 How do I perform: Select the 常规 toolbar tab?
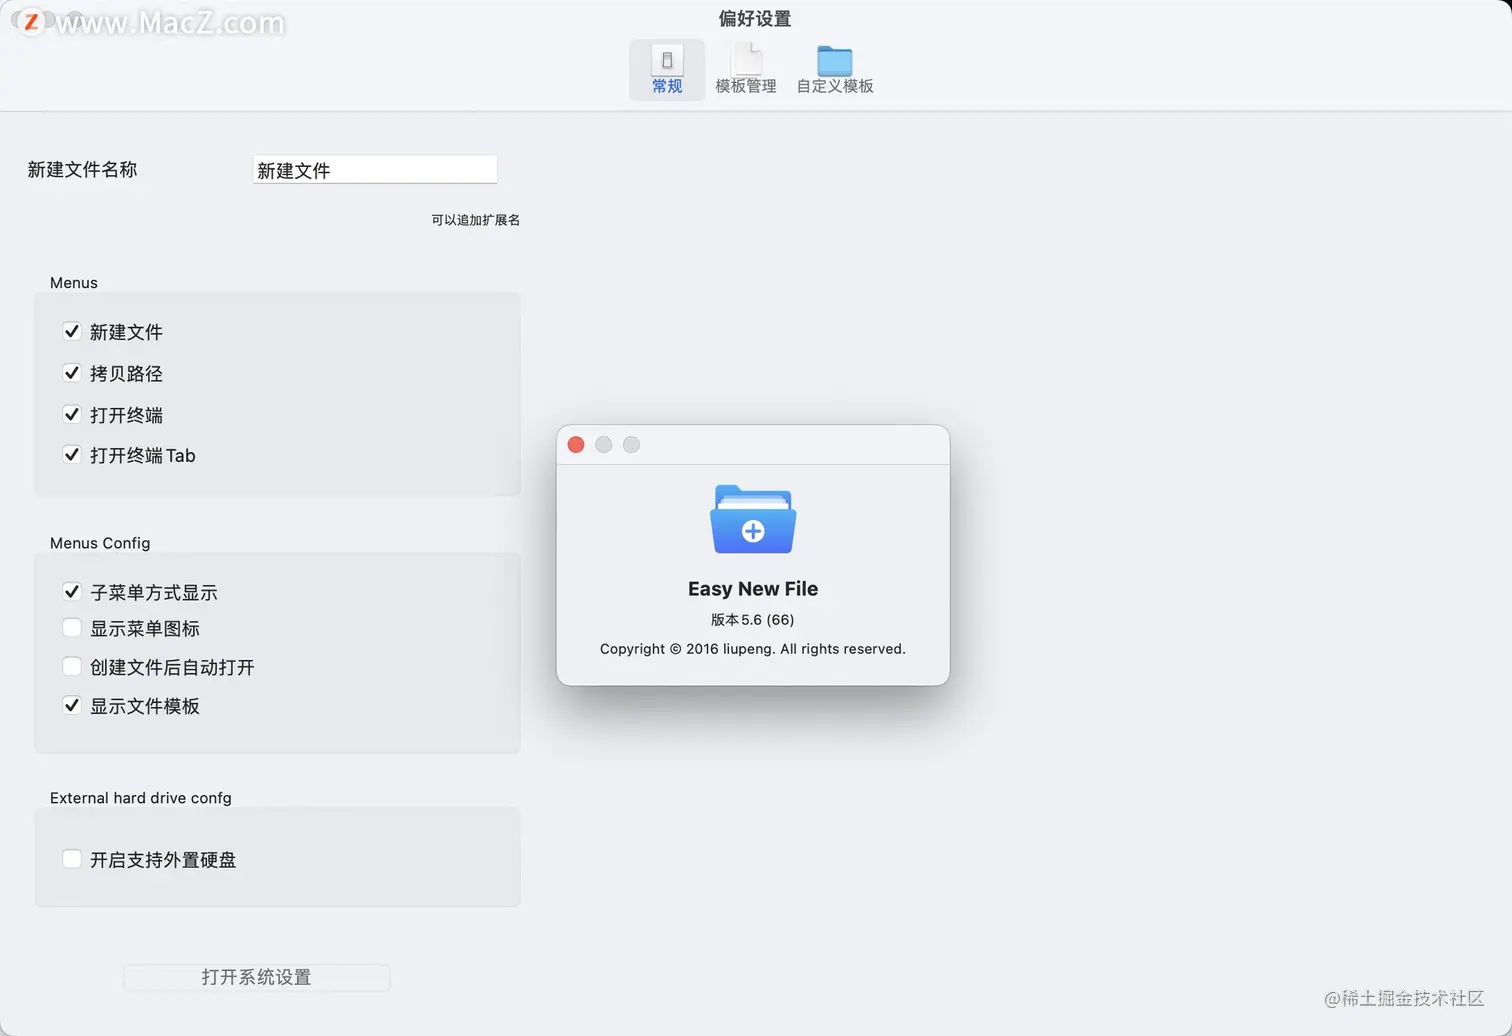pos(667,70)
